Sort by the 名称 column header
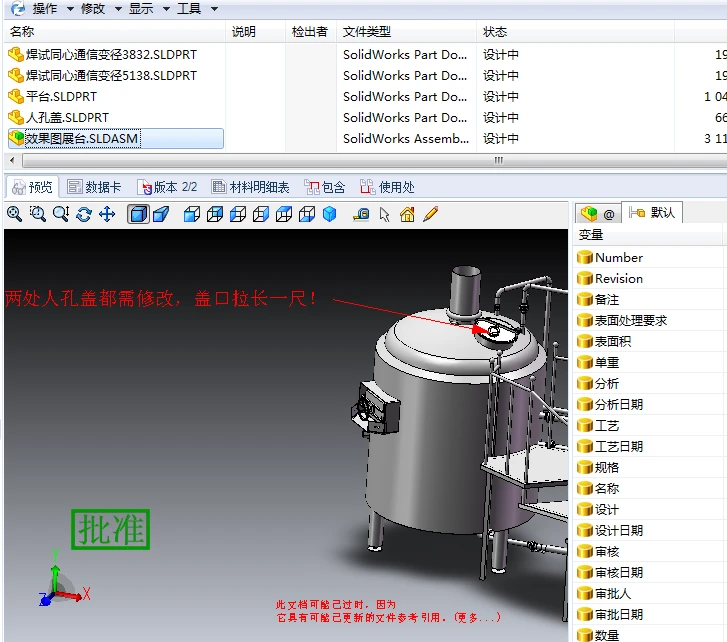Screen dimensions: 727x642 coord(116,32)
